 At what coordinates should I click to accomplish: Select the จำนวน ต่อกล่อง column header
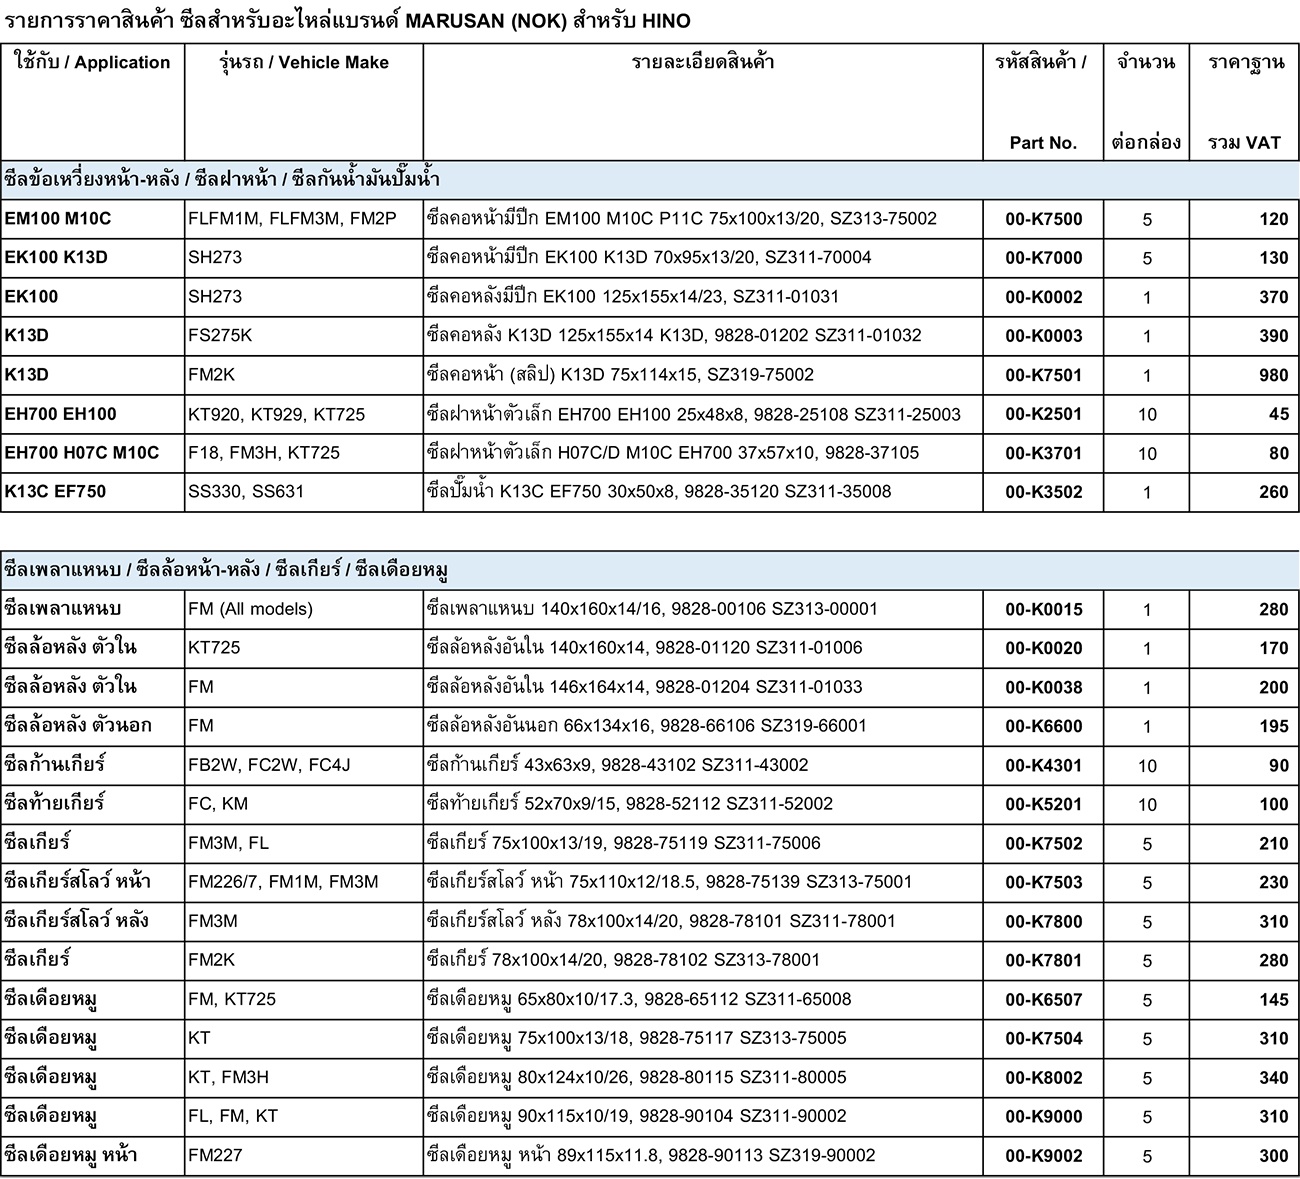1146,101
